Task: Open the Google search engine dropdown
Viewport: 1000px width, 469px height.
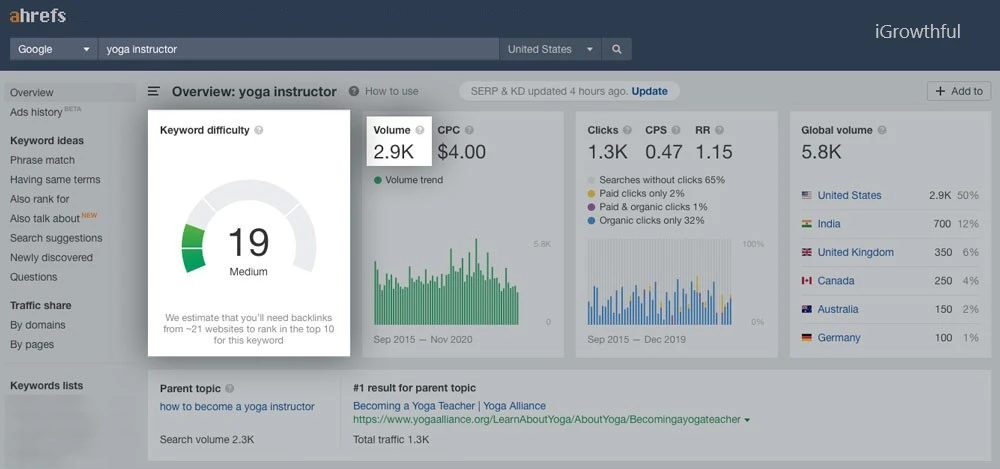Action: [53, 49]
